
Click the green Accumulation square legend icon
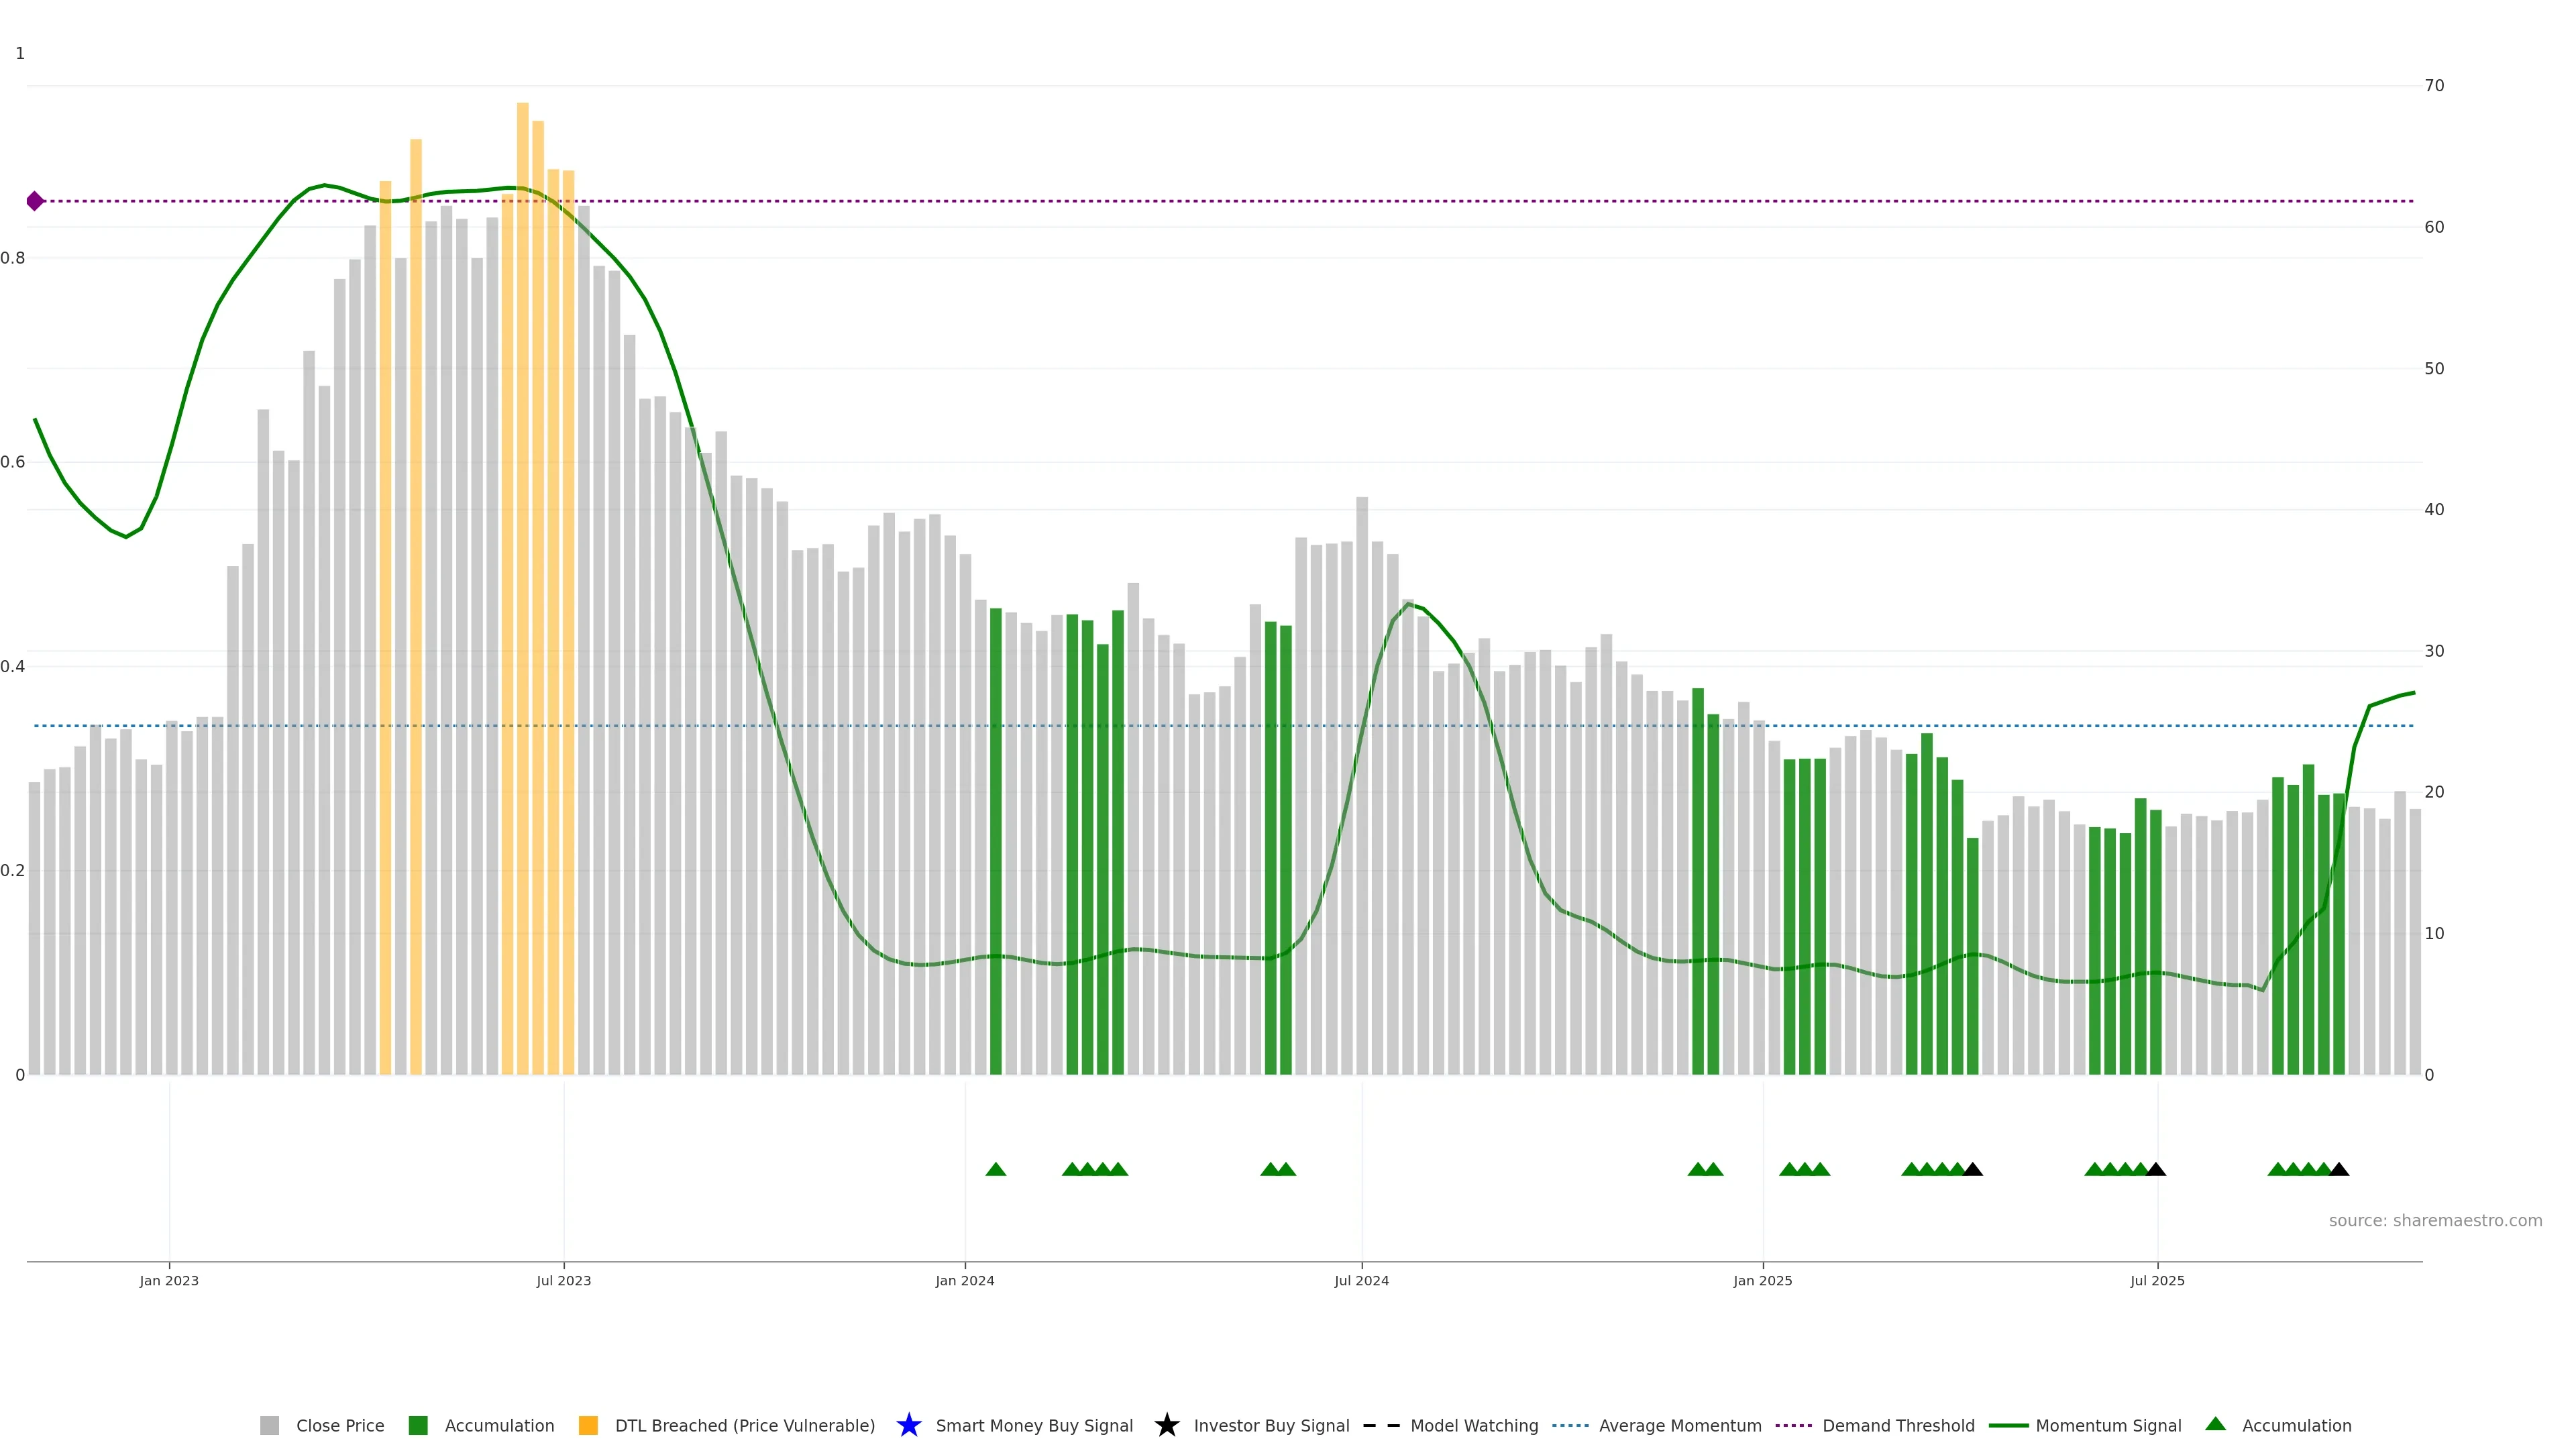pyautogui.click(x=418, y=1426)
